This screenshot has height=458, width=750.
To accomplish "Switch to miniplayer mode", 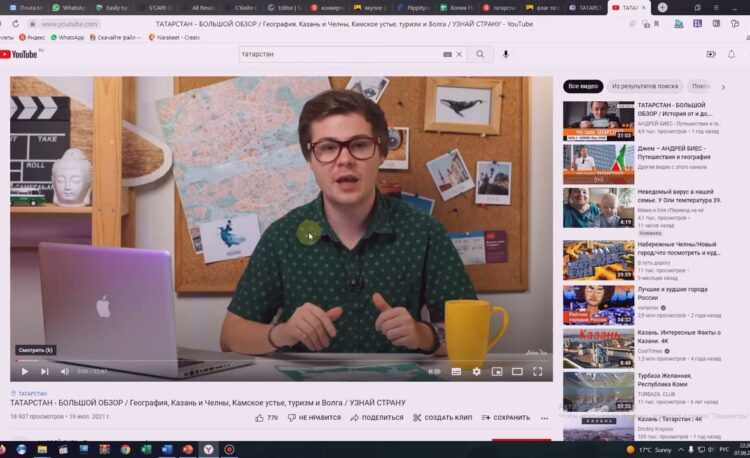I will coord(497,371).
